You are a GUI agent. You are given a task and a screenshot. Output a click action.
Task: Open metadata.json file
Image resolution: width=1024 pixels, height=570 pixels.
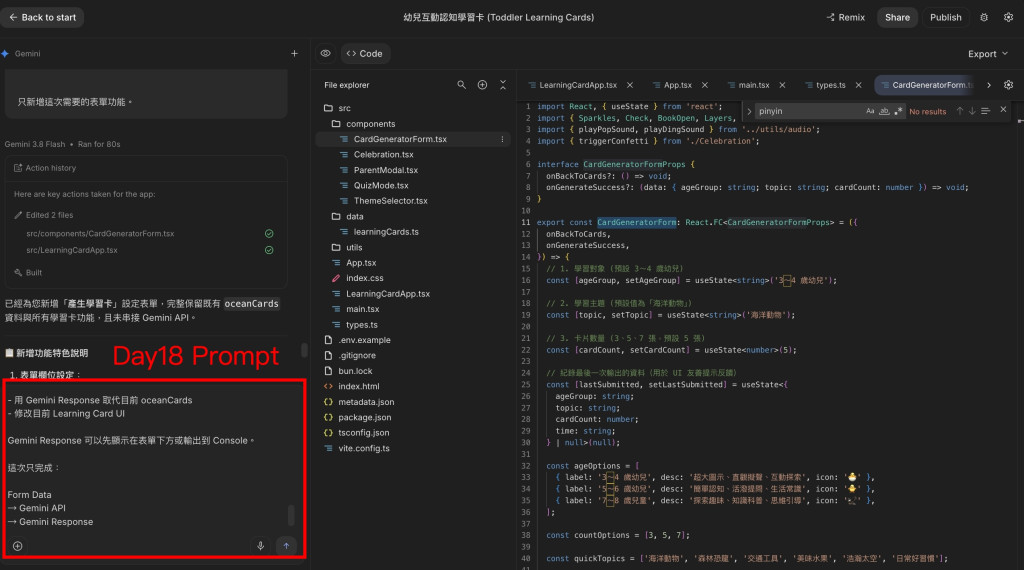pos(366,402)
